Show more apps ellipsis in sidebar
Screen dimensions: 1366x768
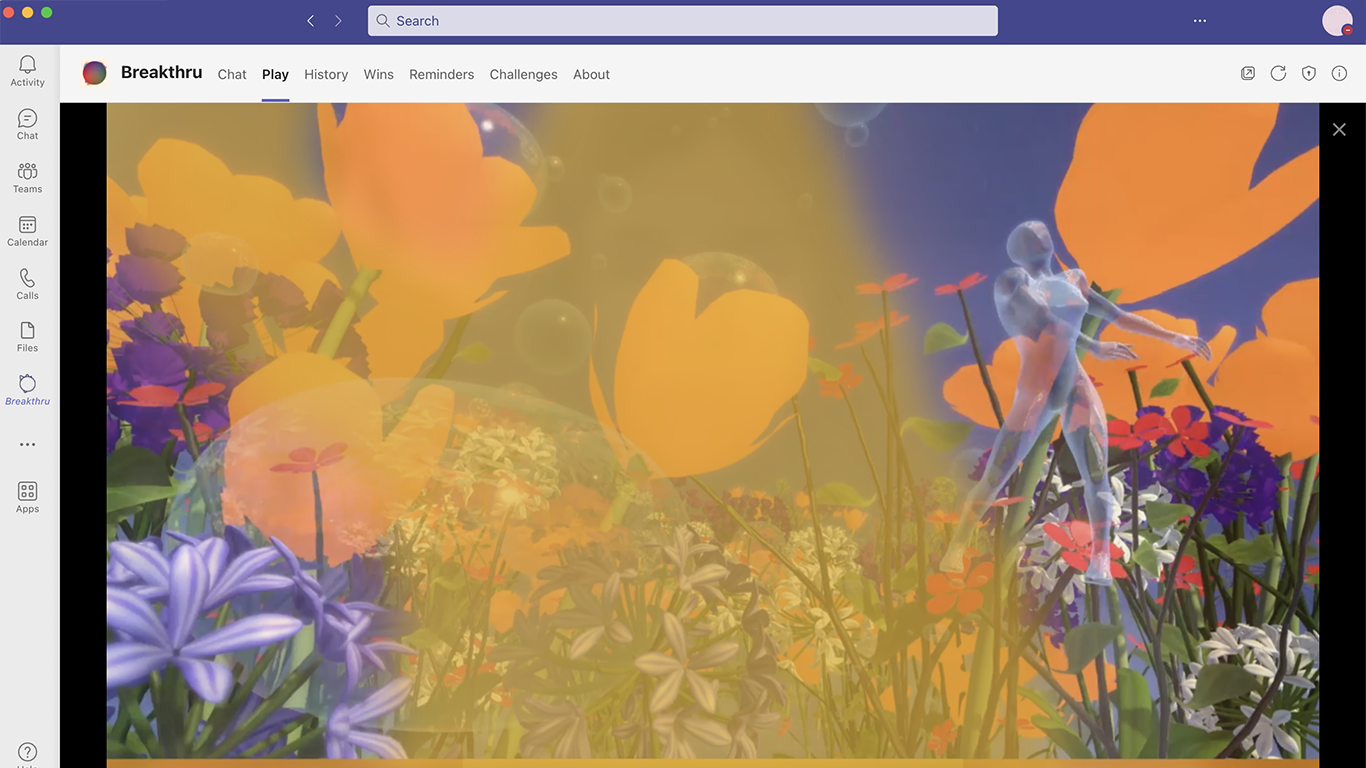click(28, 444)
